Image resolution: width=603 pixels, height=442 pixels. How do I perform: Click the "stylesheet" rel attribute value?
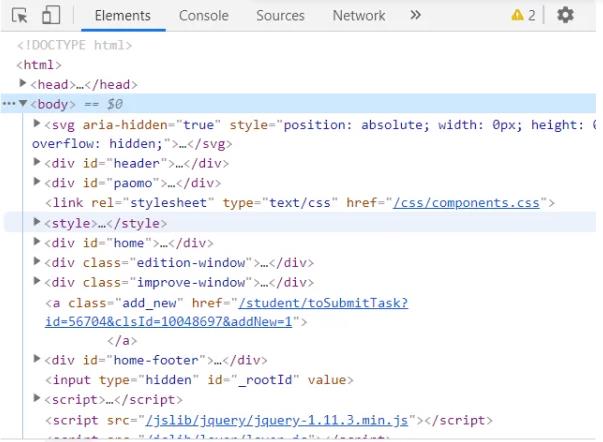click(x=168, y=203)
